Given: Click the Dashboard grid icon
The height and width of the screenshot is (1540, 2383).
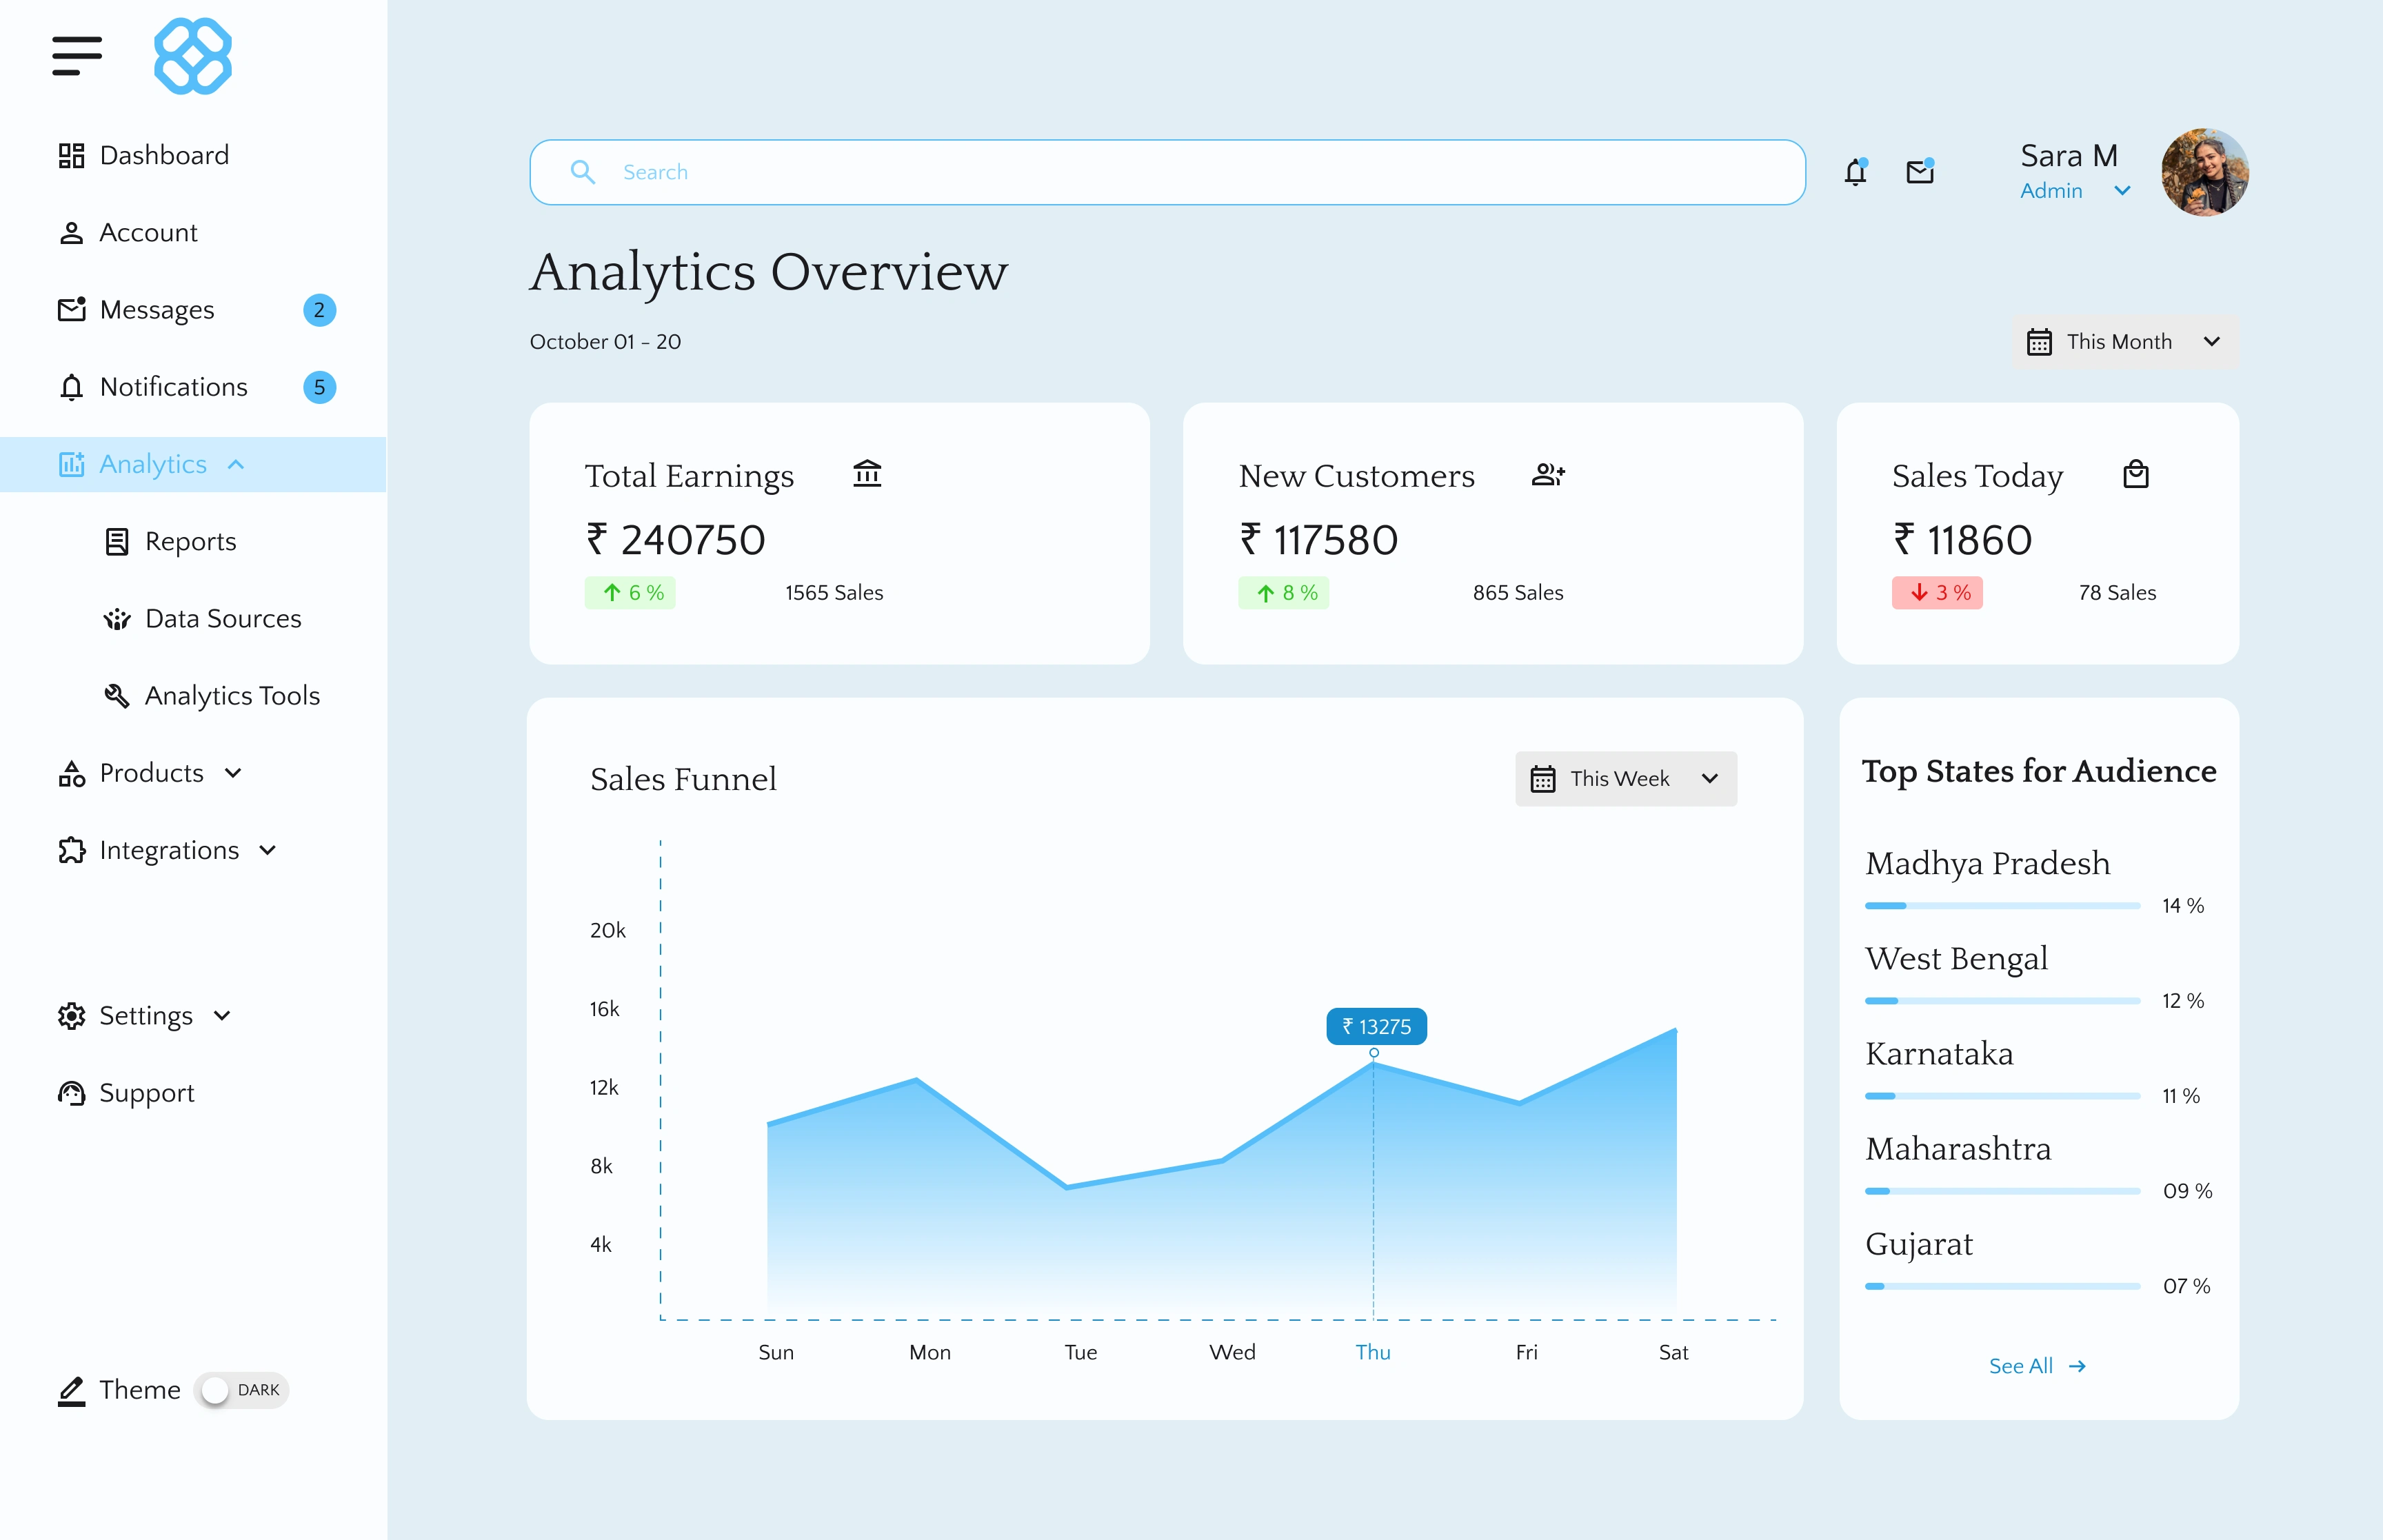Looking at the screenshot, I should tap(71, 155).
